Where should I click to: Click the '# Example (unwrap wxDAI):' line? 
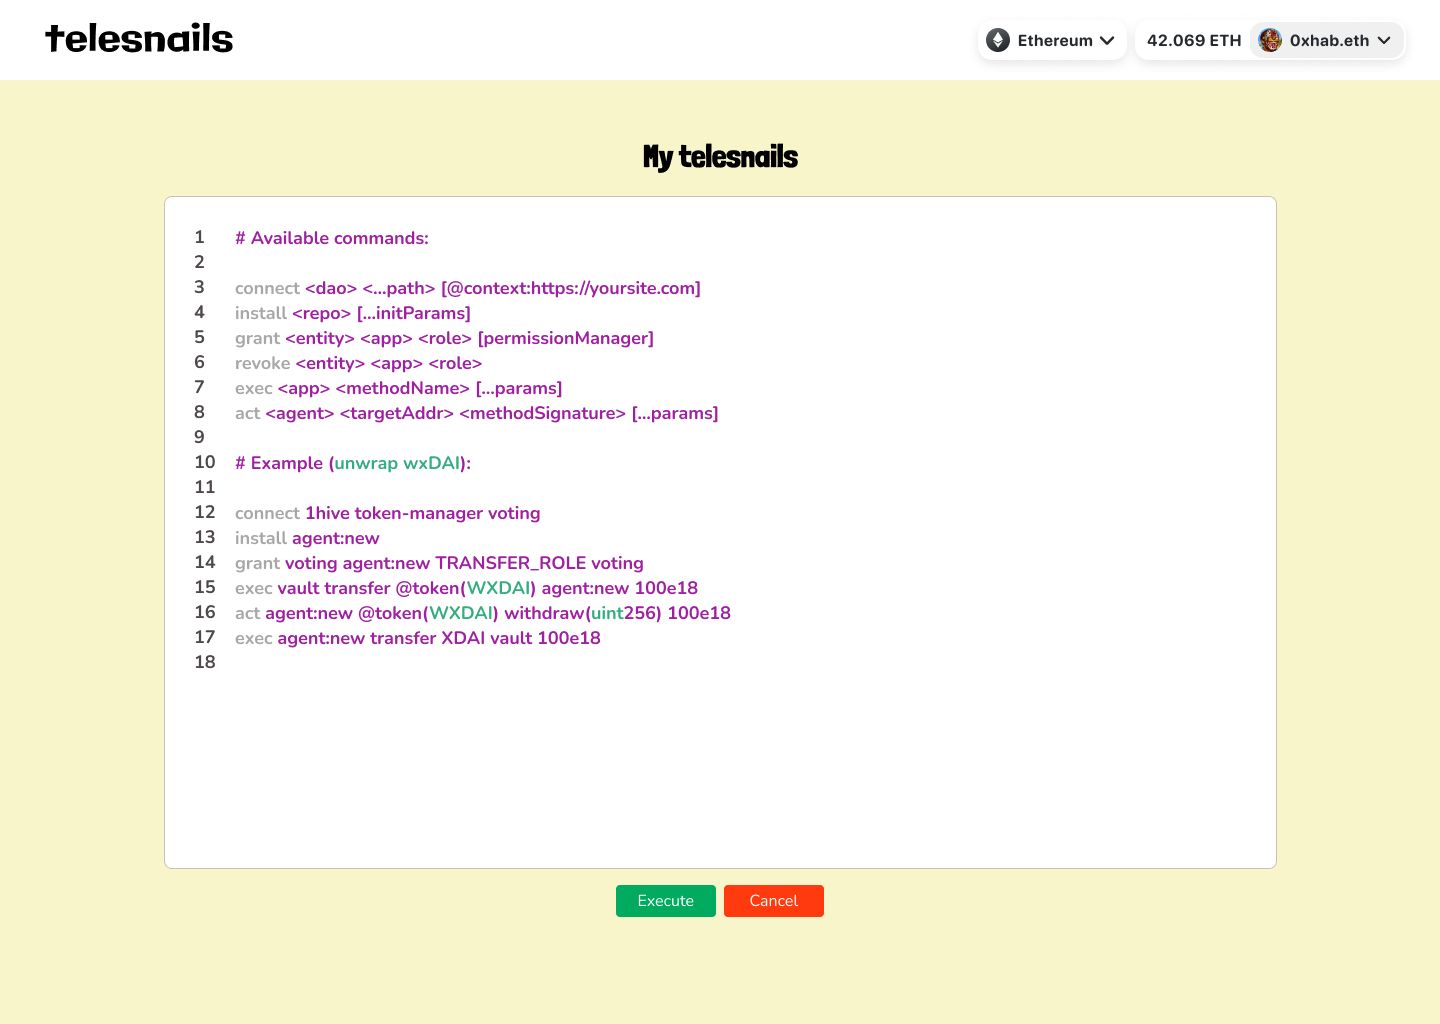(x=353, y=463)
